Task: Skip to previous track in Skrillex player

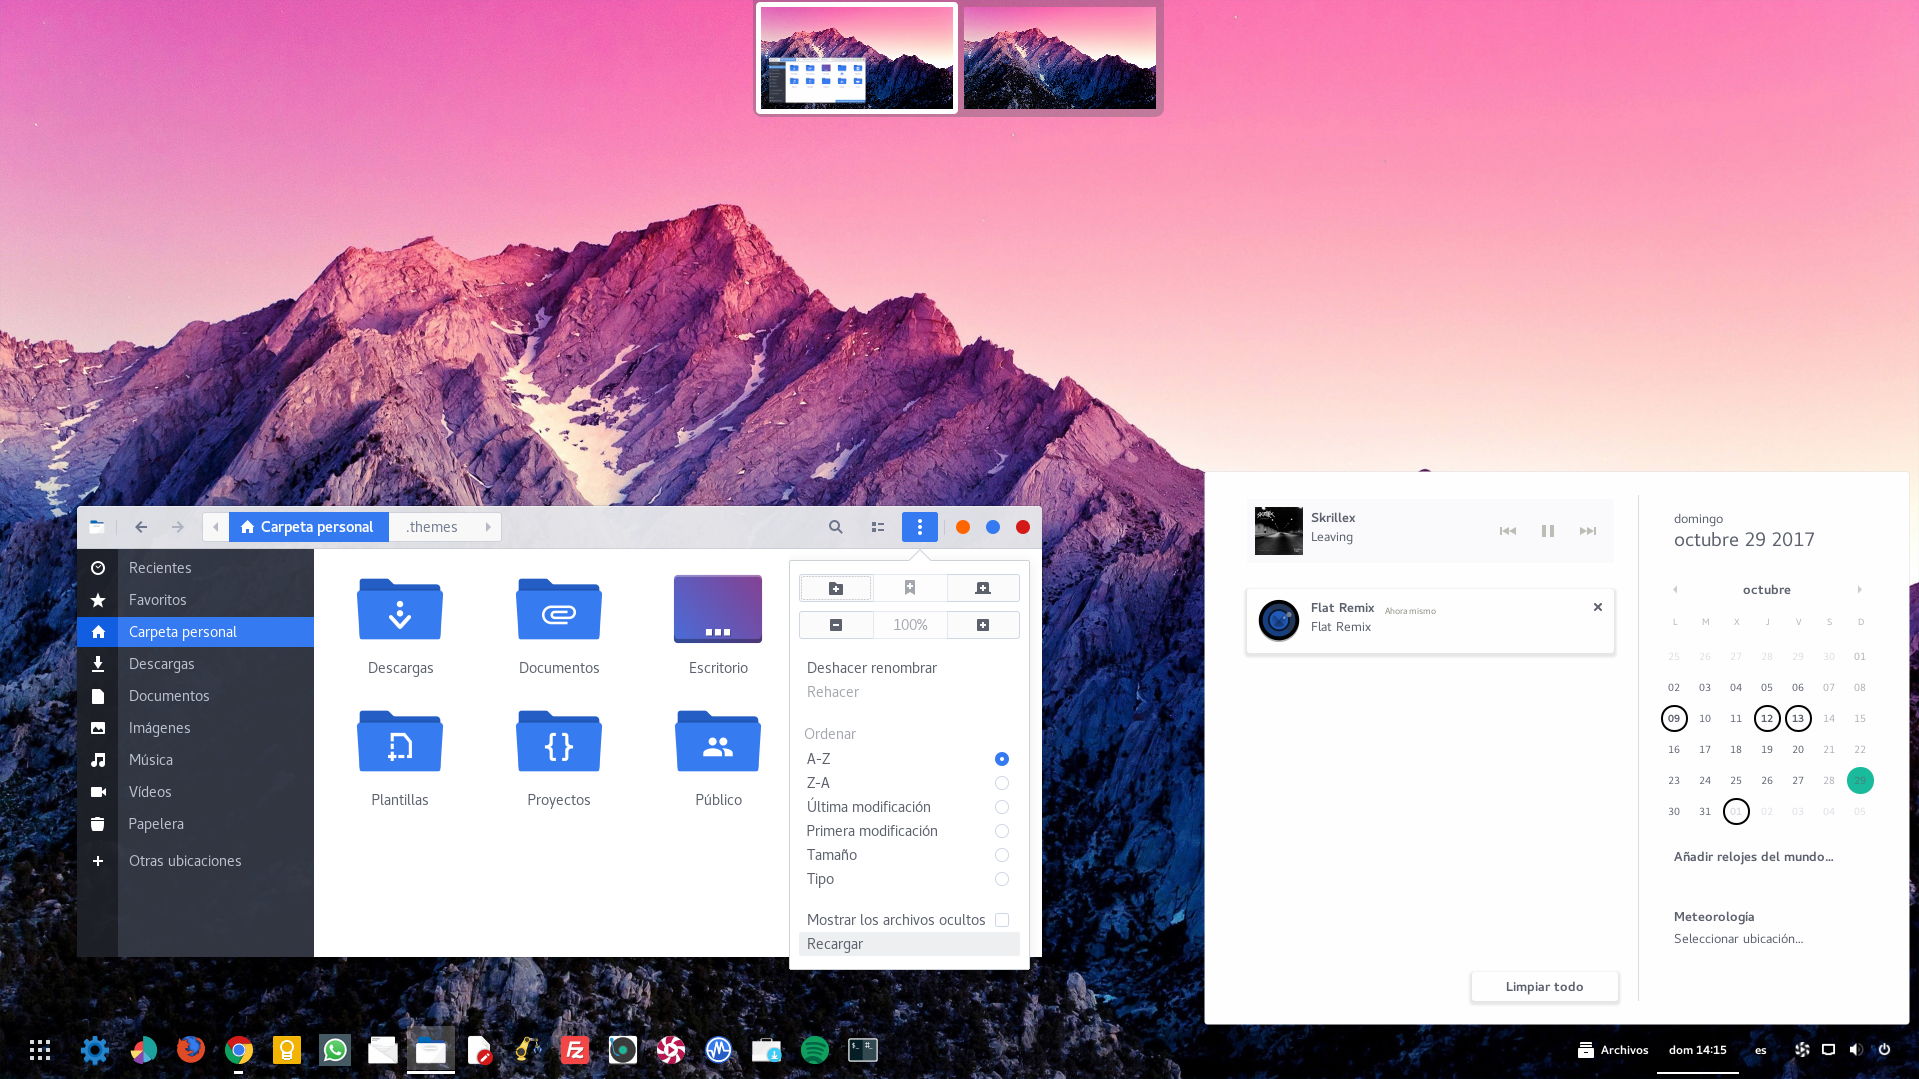Action: click(x=1508, y=531)
